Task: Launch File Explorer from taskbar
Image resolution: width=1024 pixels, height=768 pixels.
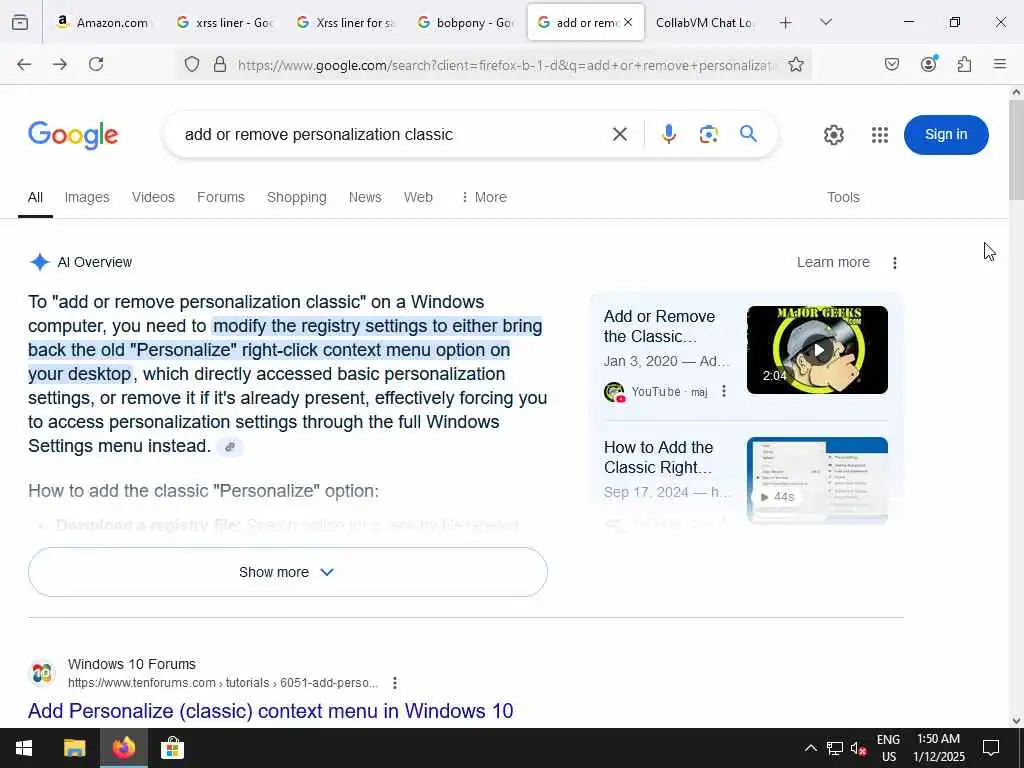Action: click(x=74, y=748)
